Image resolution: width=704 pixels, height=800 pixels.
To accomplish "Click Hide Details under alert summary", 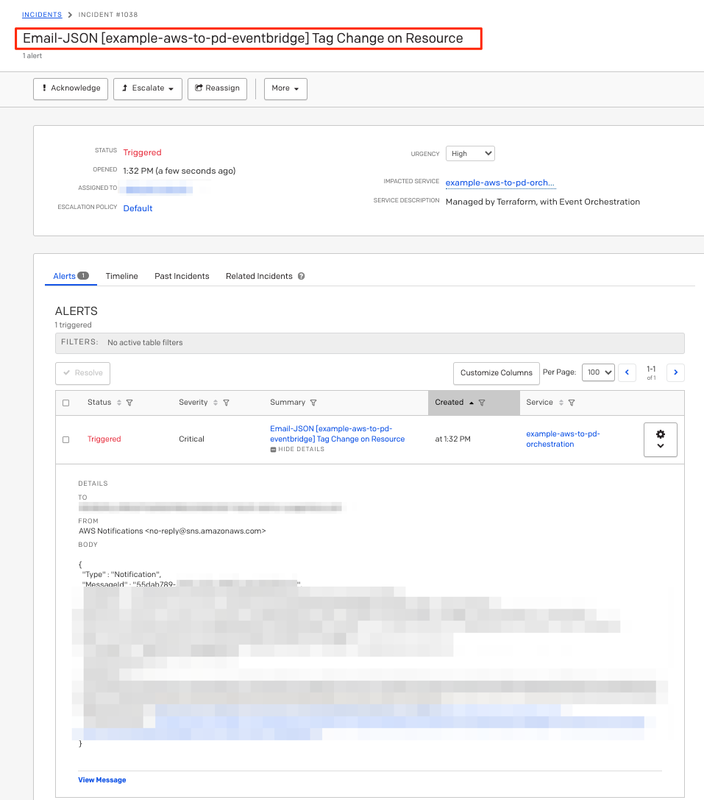I will (297, 449).
